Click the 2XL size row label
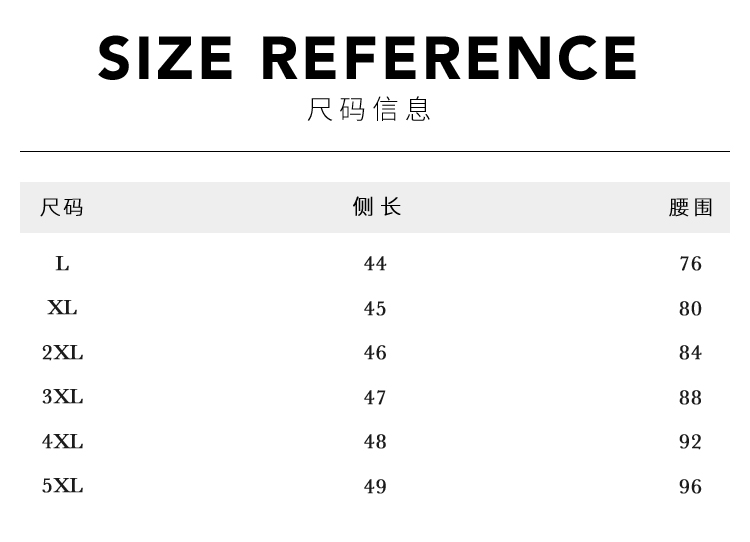This screenshot has width=750, height=542. pyautogui.click(x=62, y=353)
